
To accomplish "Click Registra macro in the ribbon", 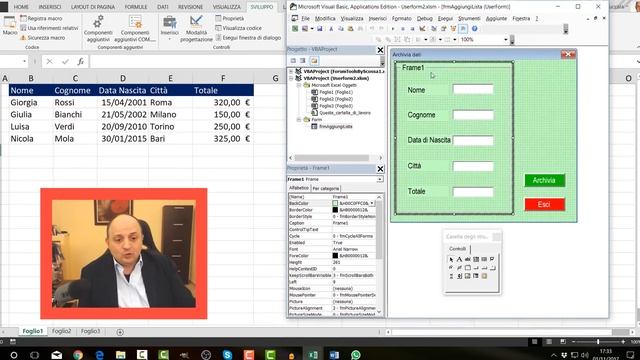I will click(41, 18).
